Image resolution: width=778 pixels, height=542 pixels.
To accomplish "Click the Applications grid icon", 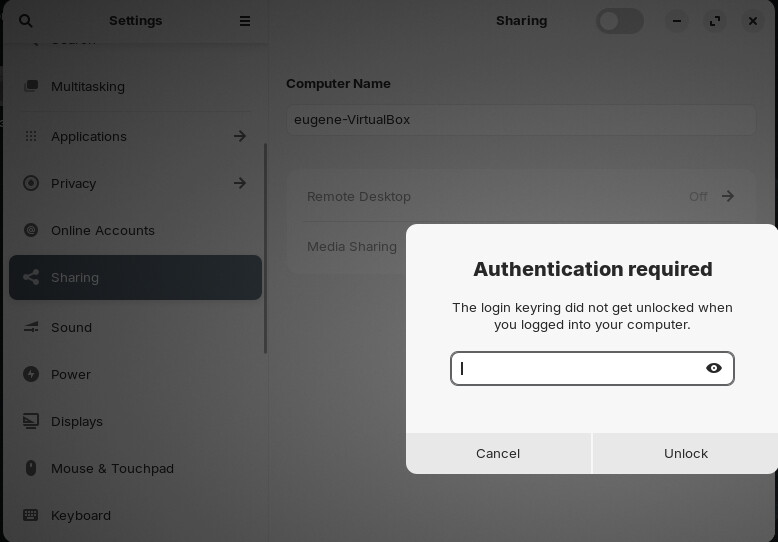I will pos(31,136).
